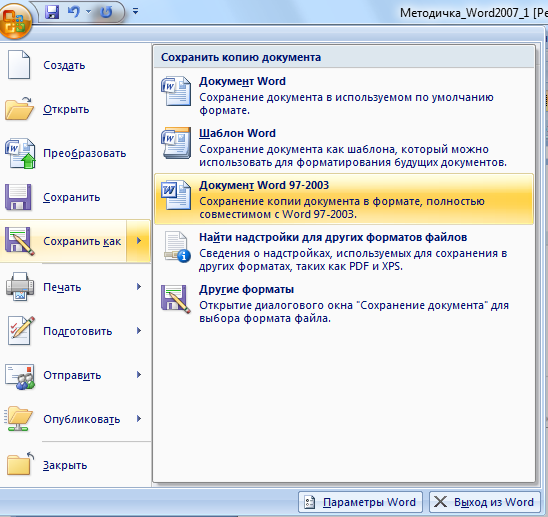The height and width of the screenshot is (517, 548).
Task: Select the Документ Word heading
Action: coord(242,81)
